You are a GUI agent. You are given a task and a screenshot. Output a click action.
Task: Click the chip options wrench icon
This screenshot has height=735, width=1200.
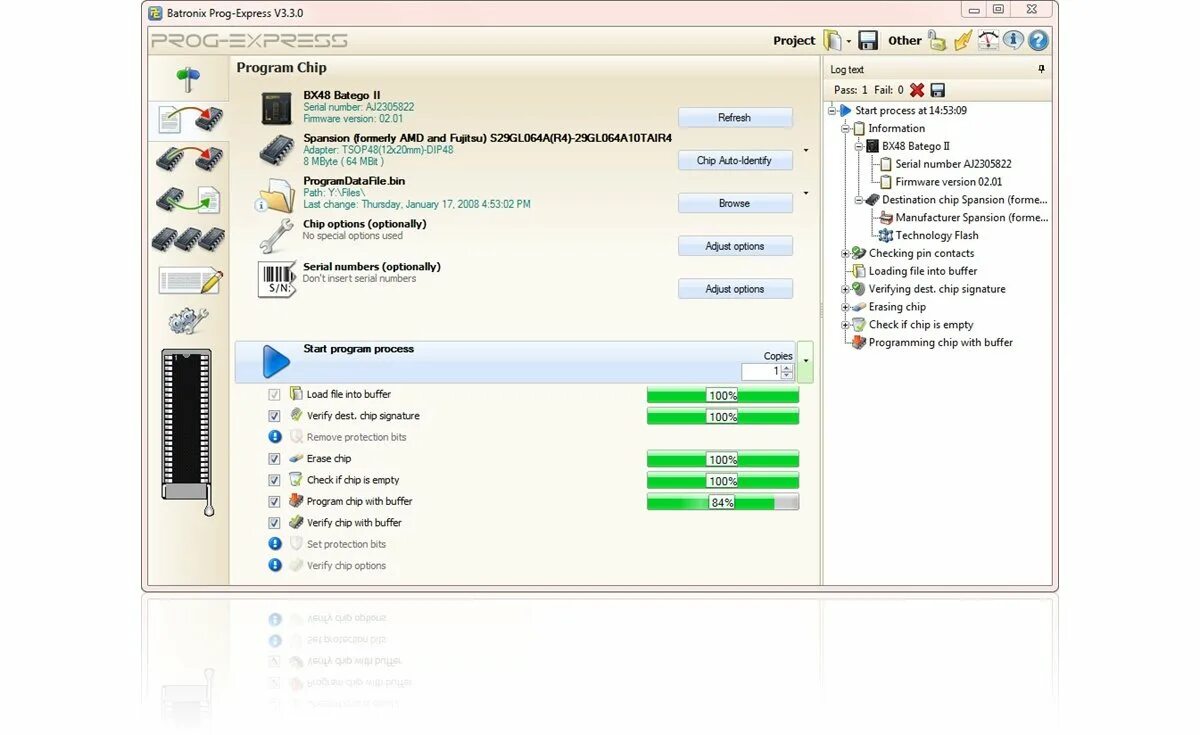pos(276,236)
